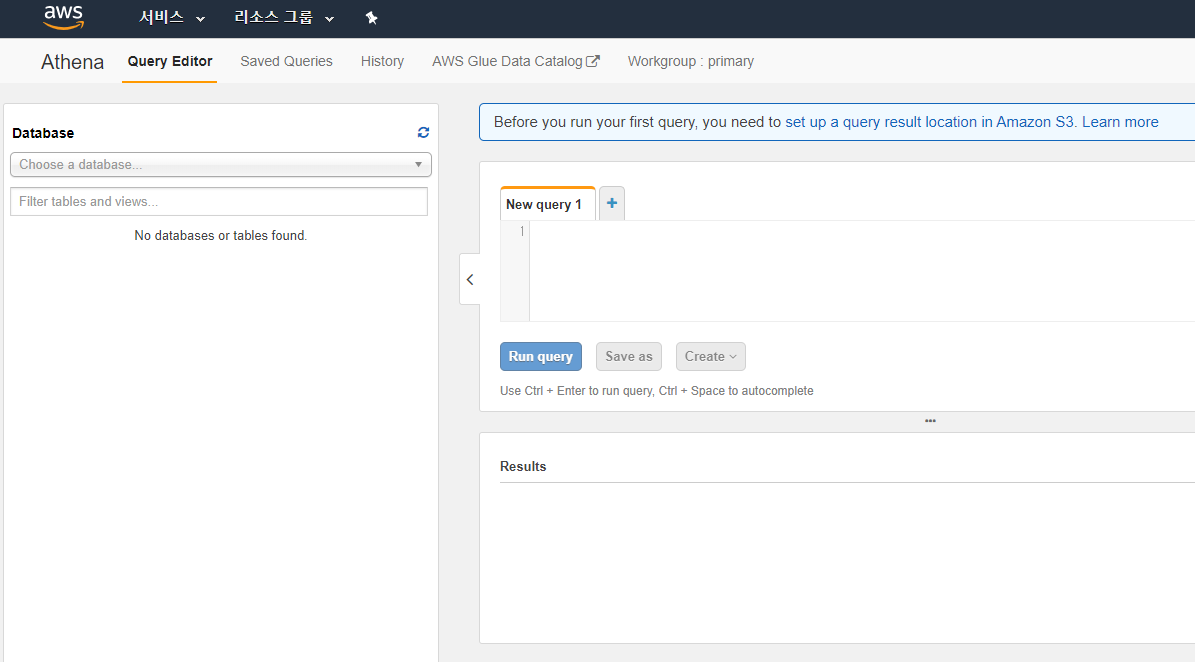
Task: Click inside the query editor text area
Action: (861, 271)
